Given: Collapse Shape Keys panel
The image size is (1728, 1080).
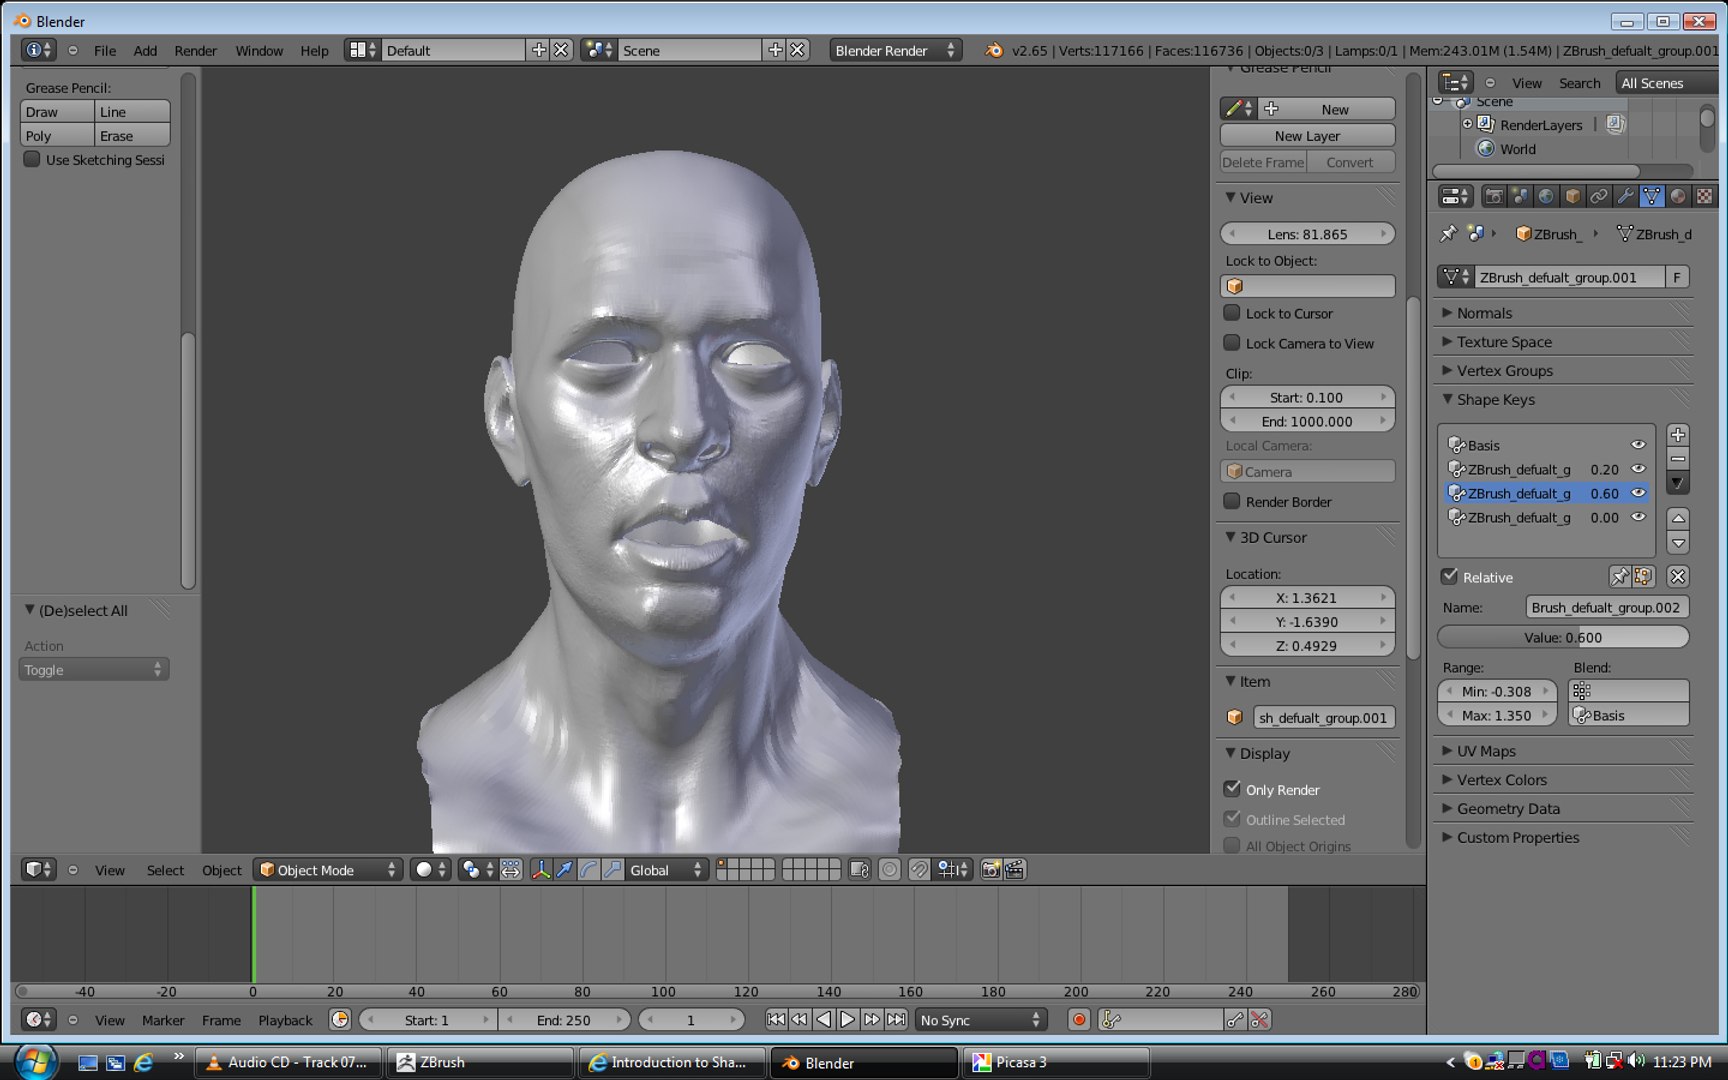Looking at the screenshot, I should (1495, 400).
